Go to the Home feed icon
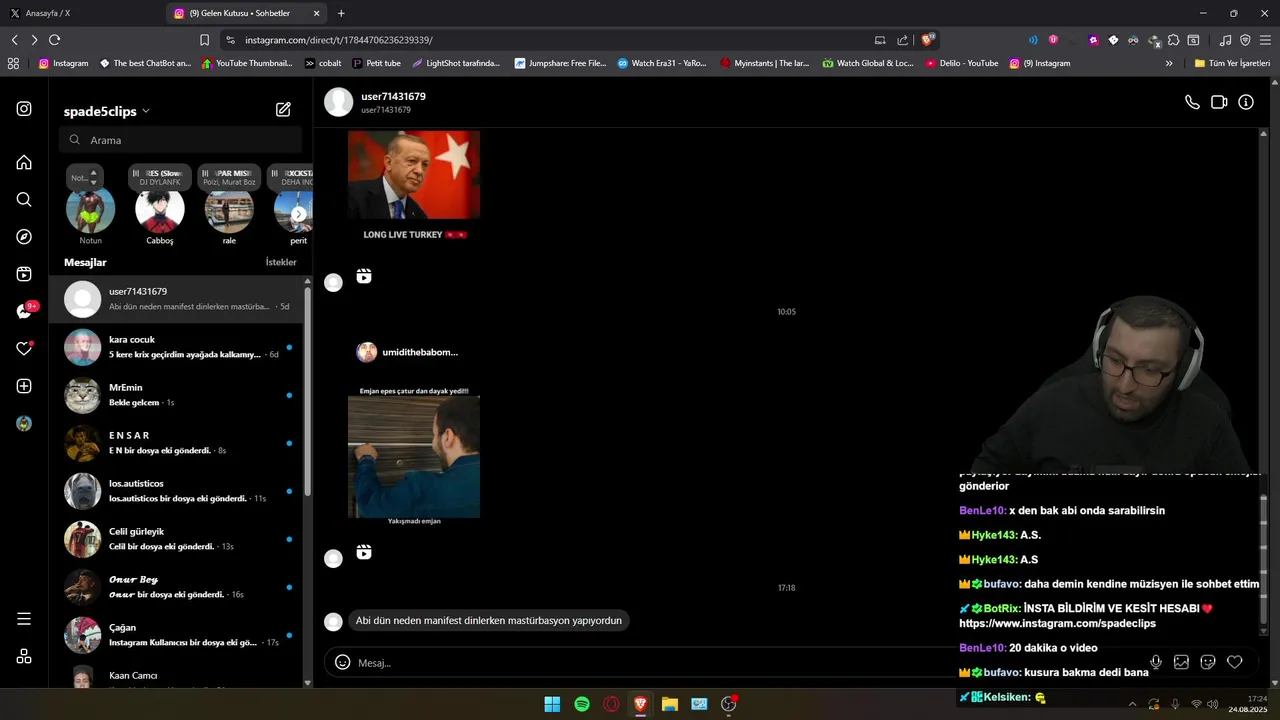 point(24,162)
